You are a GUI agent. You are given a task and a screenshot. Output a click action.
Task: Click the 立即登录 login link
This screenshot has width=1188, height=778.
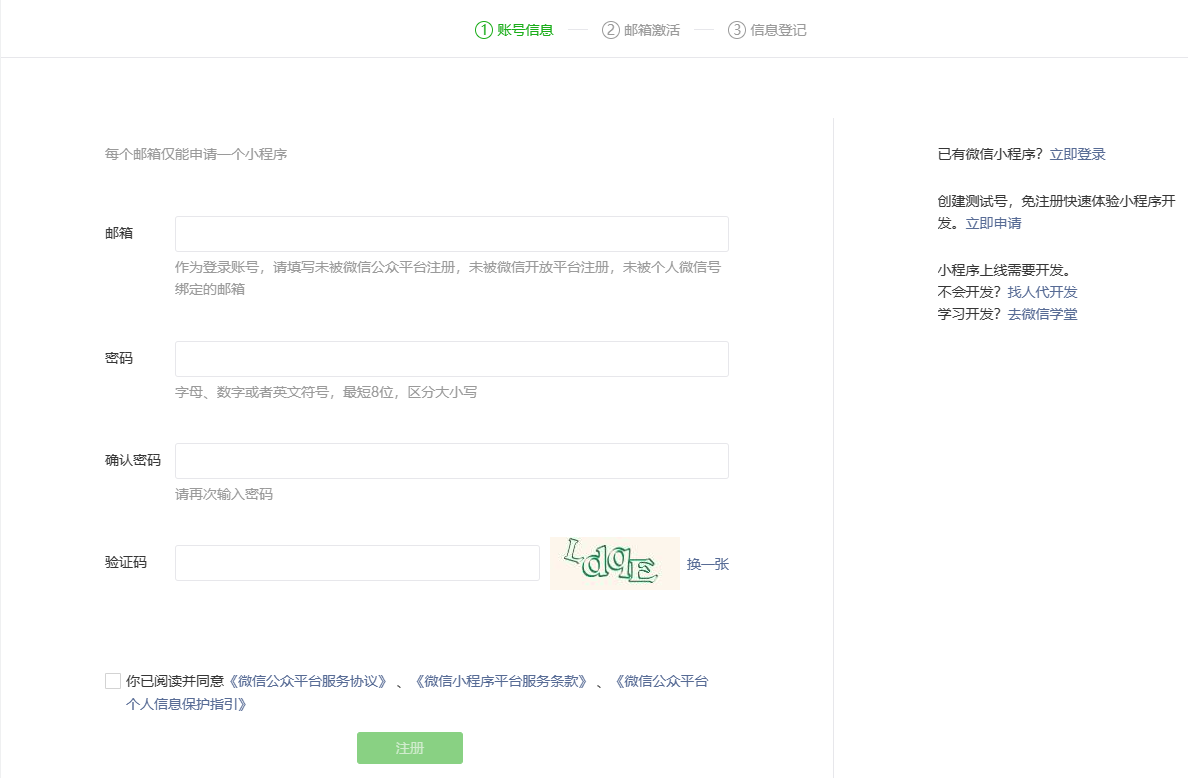(x=1077, y=154)
